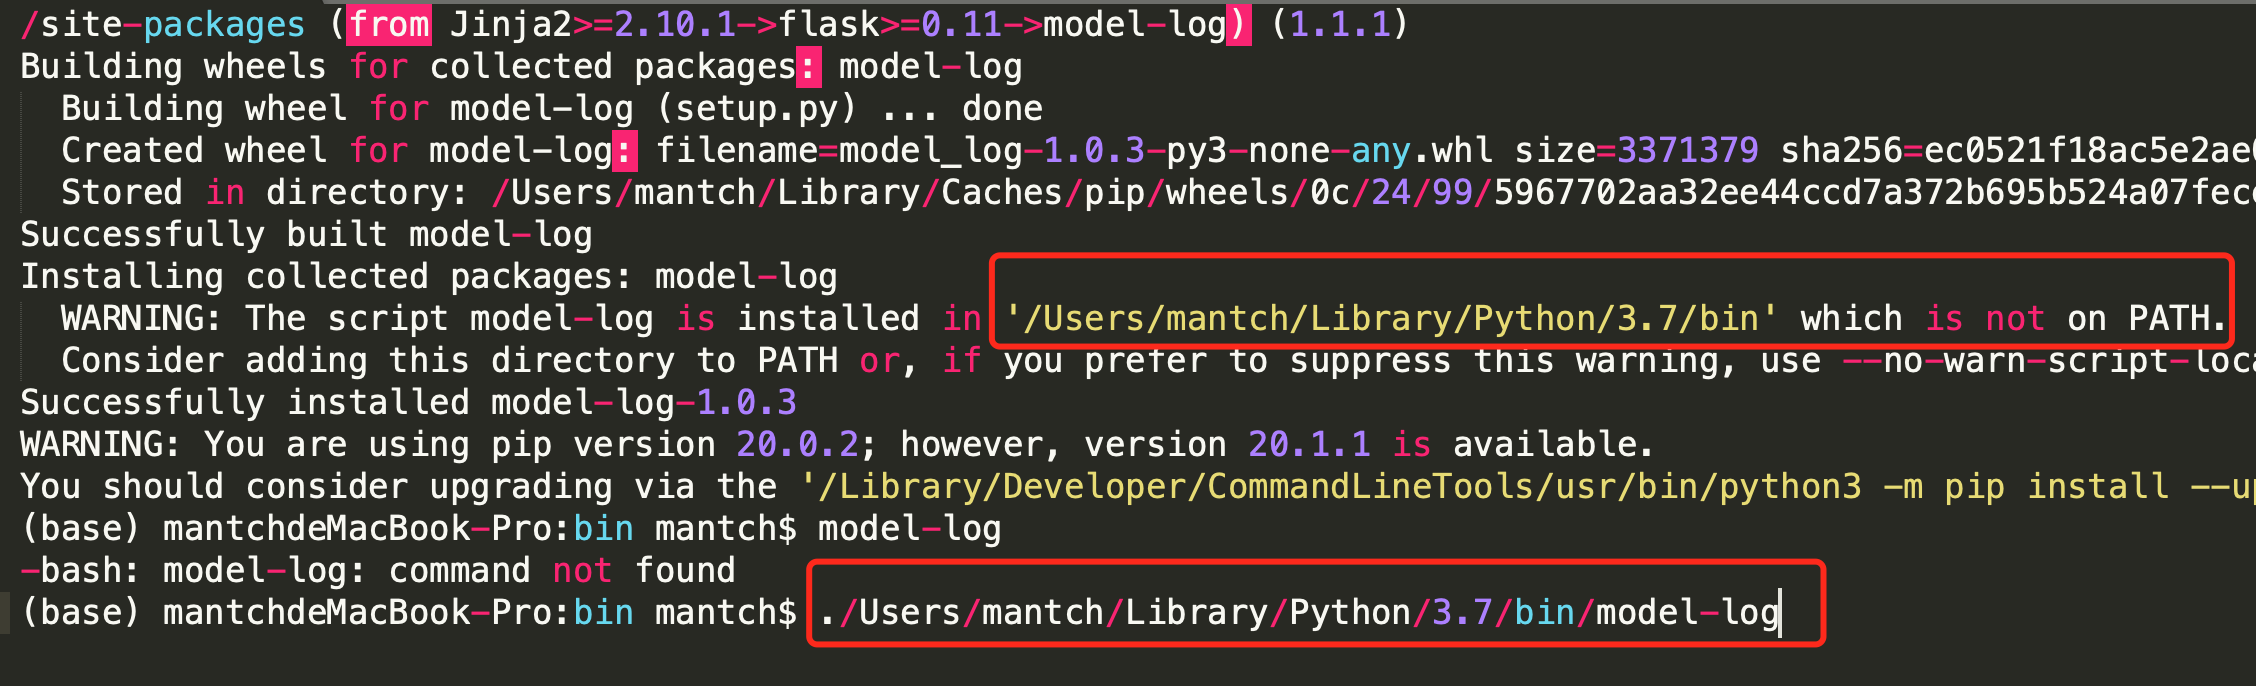
Task: Click "Building wheels for collected packages" line
Action: (x=521, y=67)
